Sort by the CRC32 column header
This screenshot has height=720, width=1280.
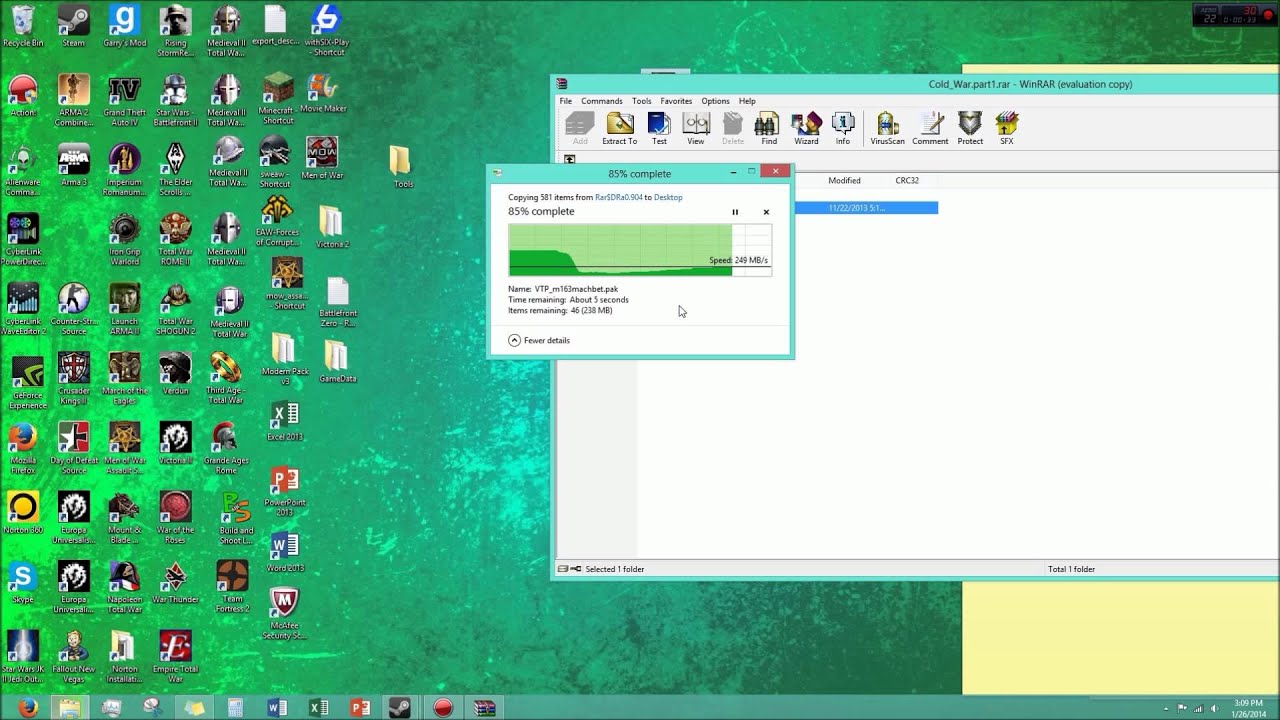click(x=907, y=181)
